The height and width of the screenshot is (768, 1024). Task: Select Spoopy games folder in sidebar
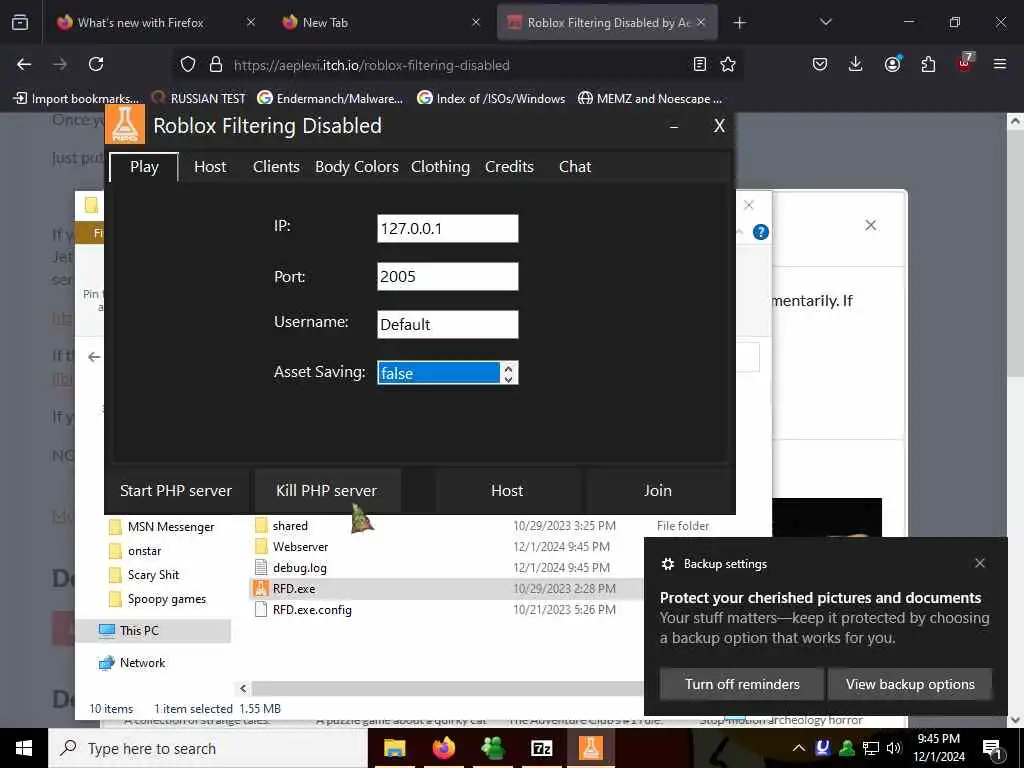pyautogui.click(x=157, y=599)
